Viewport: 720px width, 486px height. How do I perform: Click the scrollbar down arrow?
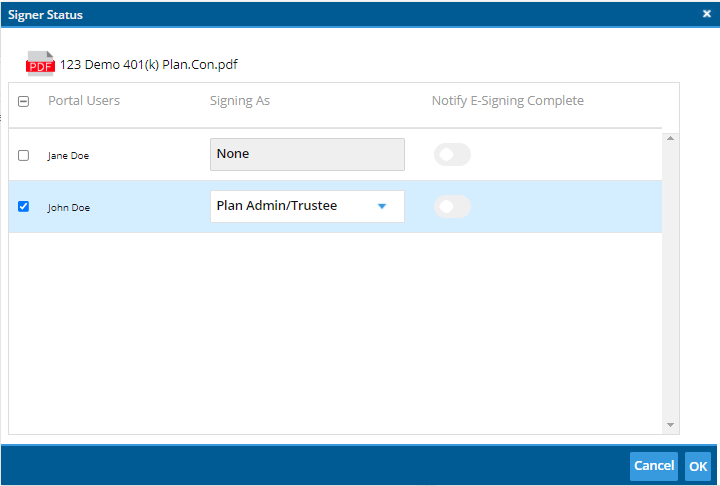tap(670, 425)
